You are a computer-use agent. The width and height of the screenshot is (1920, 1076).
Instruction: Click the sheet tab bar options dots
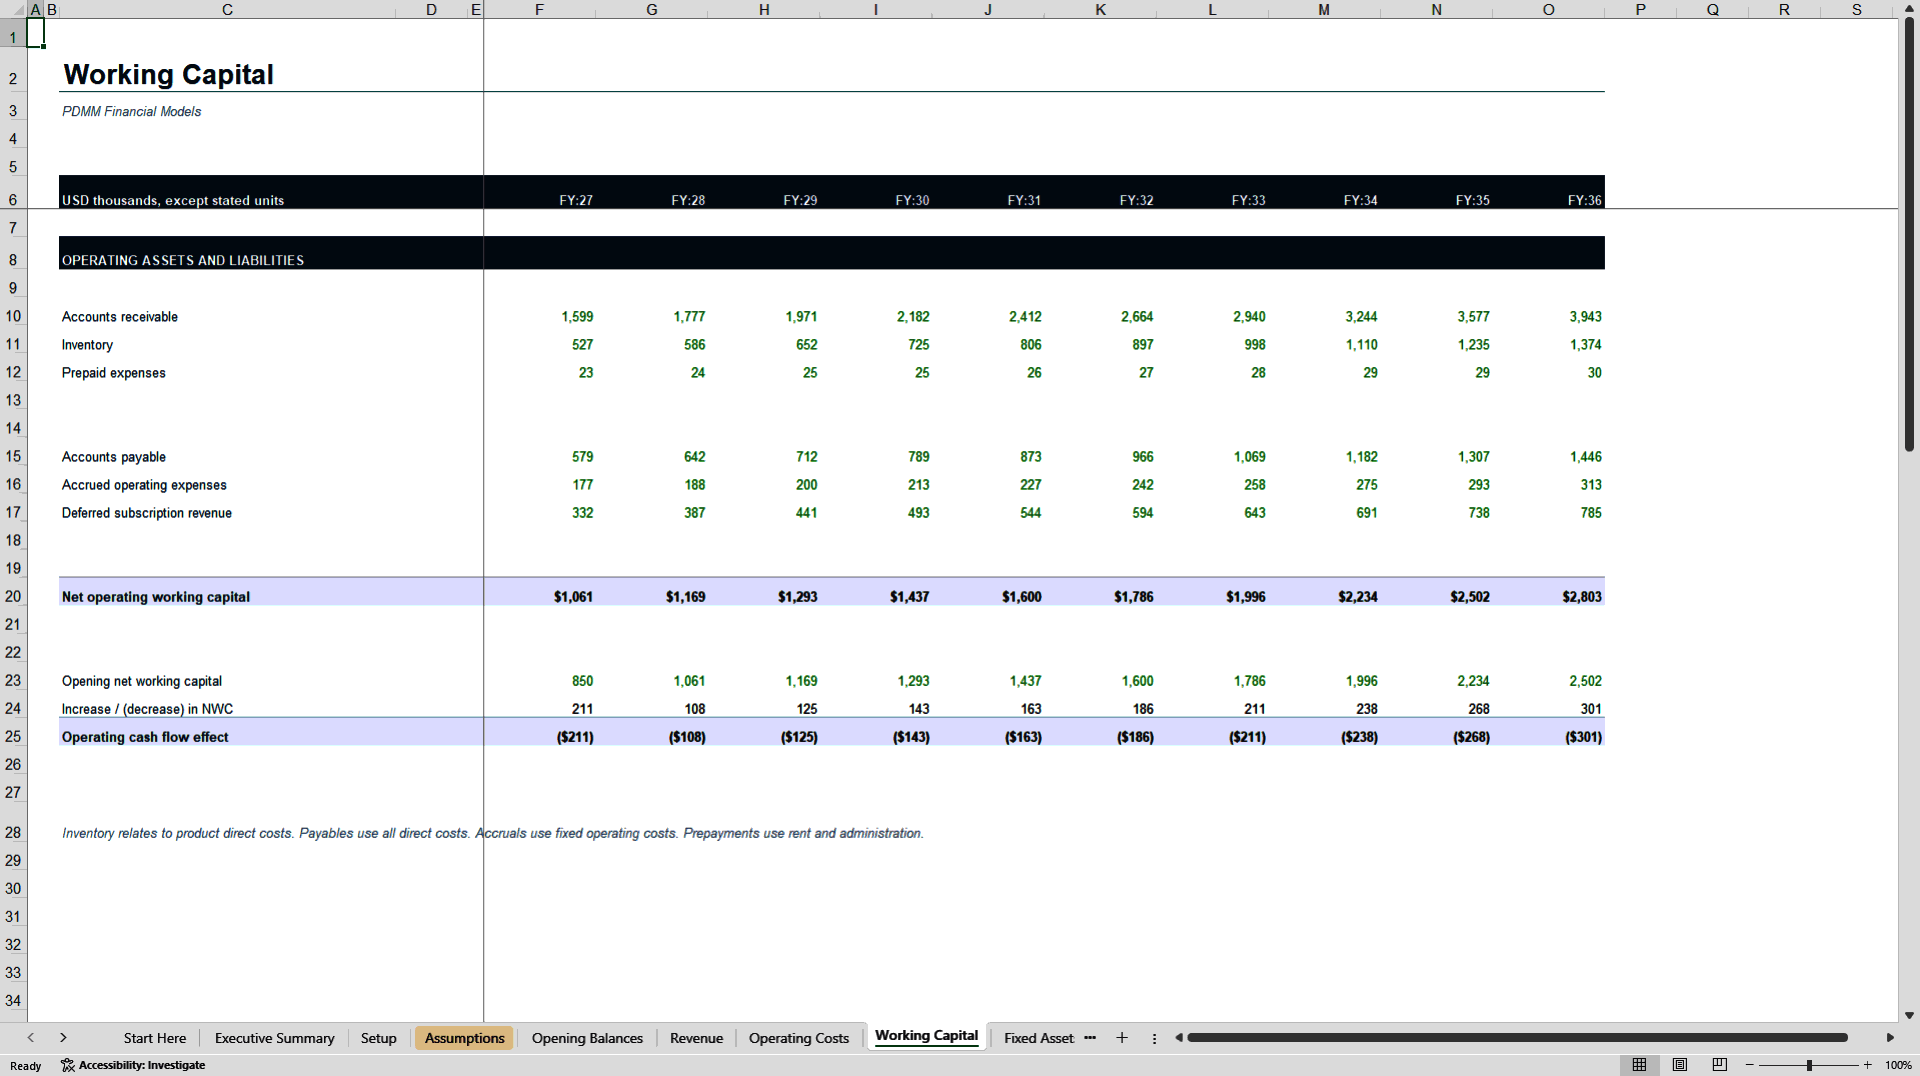pos(1154,1038)
